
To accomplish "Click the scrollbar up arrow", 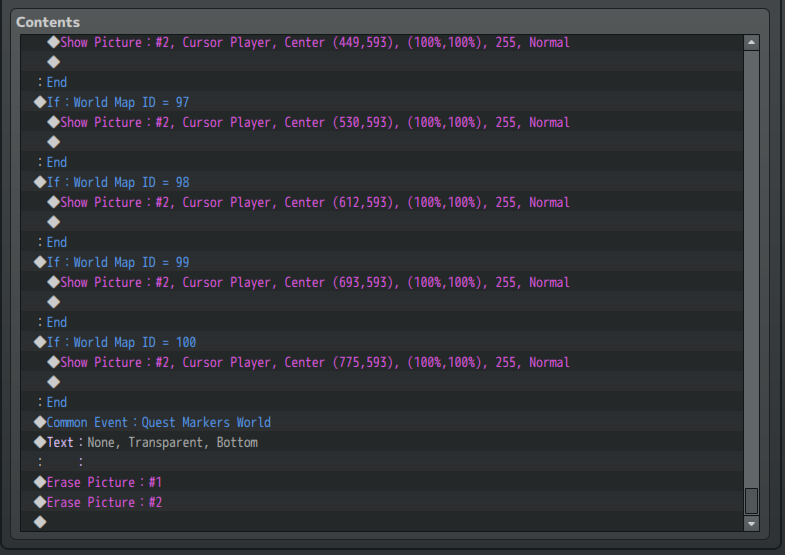I will pyautogui.click(x=752, y=43).
